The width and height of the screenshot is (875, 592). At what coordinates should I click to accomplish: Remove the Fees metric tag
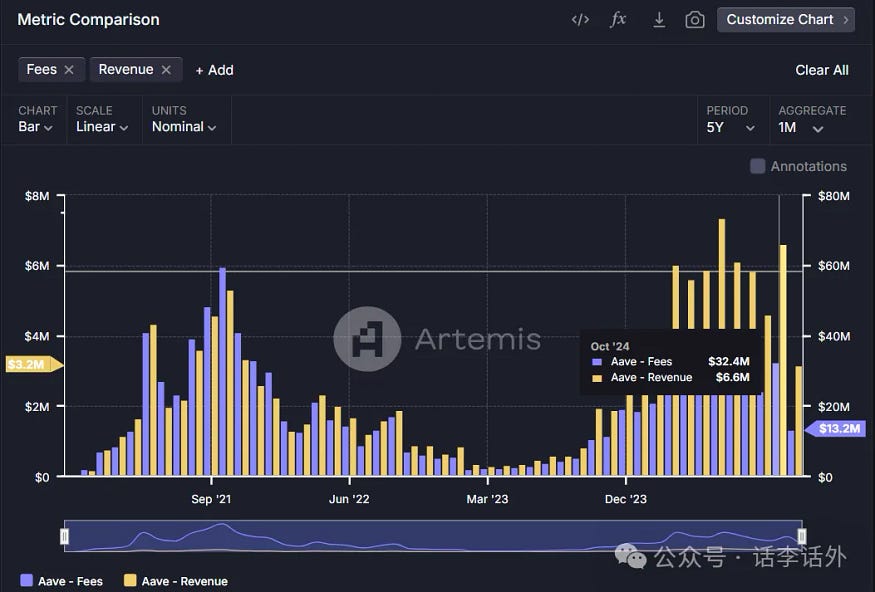pos(69,70)
